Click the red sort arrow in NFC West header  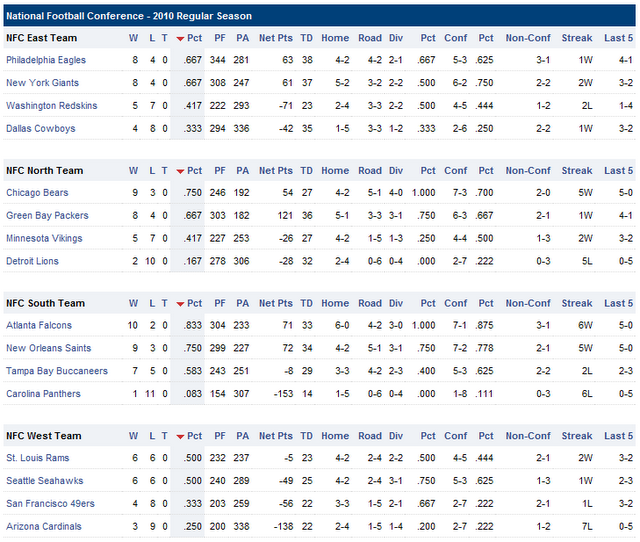pos(180,437)
